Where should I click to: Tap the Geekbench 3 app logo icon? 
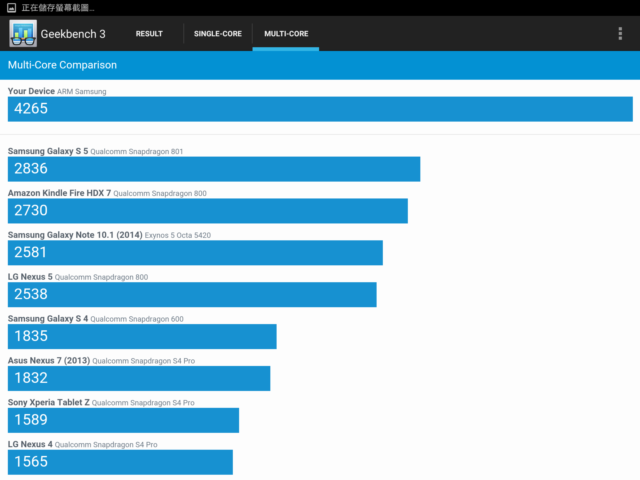(23, 33)
